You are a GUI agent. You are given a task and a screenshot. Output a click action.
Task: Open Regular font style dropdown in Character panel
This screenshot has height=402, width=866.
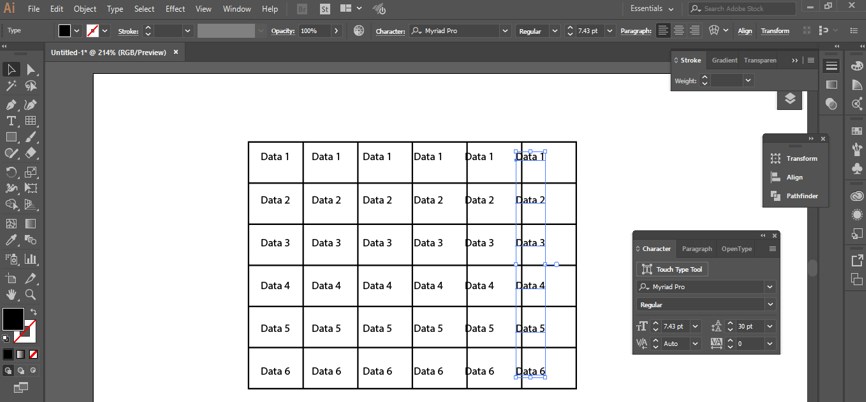770,304
